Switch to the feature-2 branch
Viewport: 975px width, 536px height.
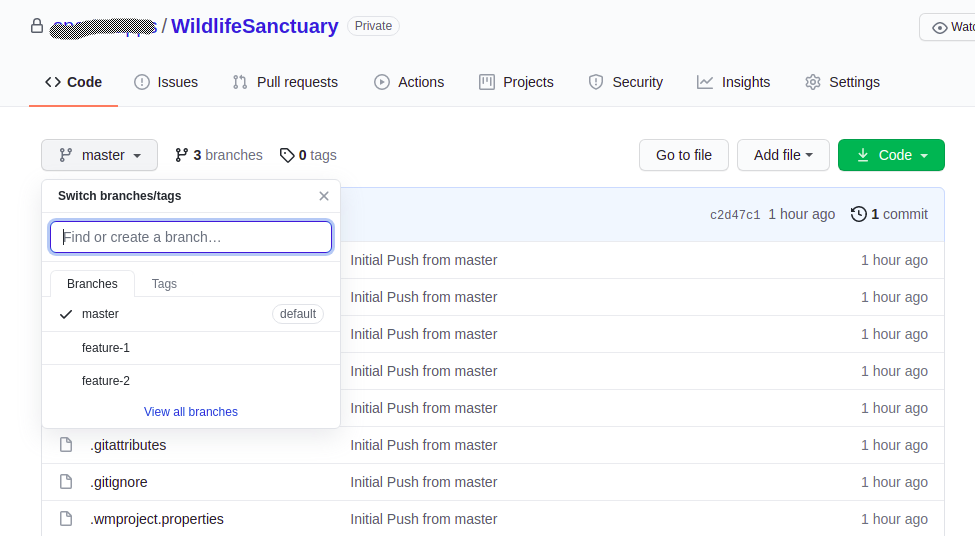pos(106,381)
